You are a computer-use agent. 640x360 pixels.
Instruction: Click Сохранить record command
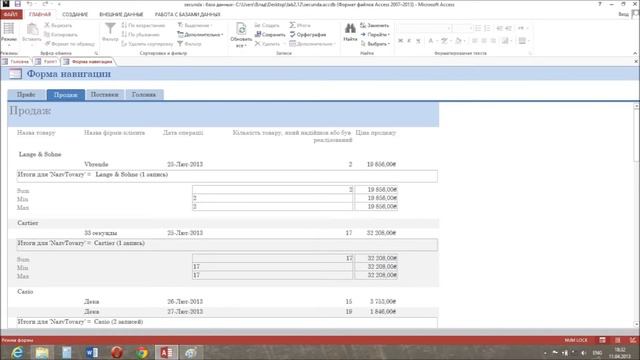click(270, 35)
